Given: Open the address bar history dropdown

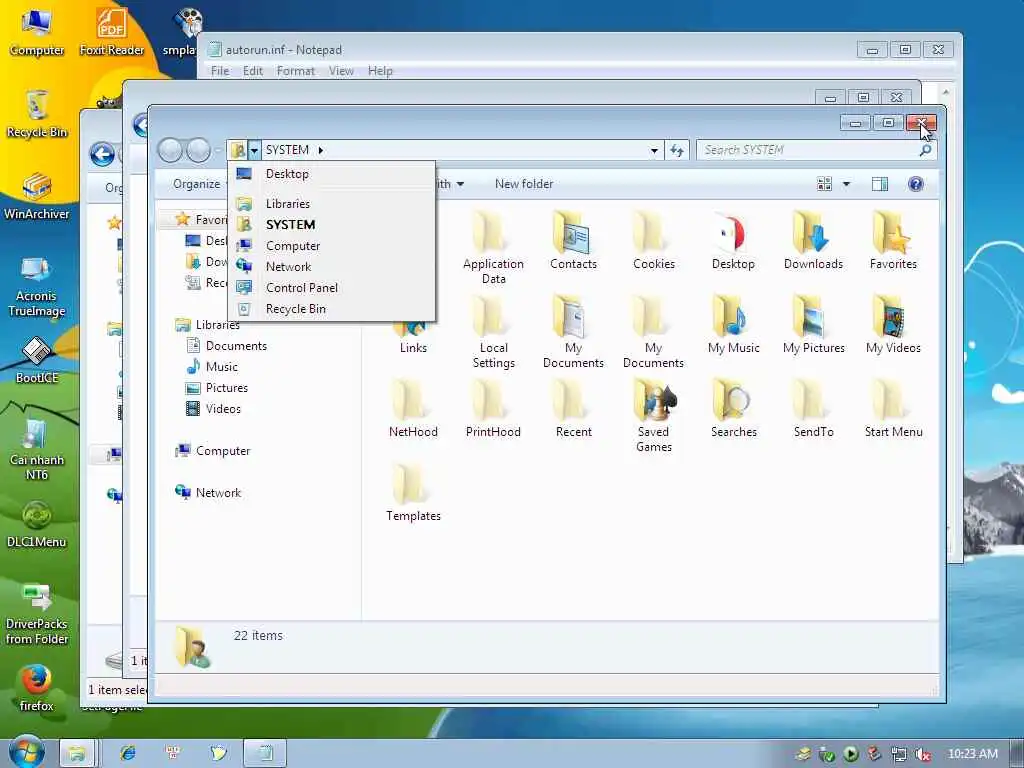Looking at the screenshot, I should coord(654,151).
